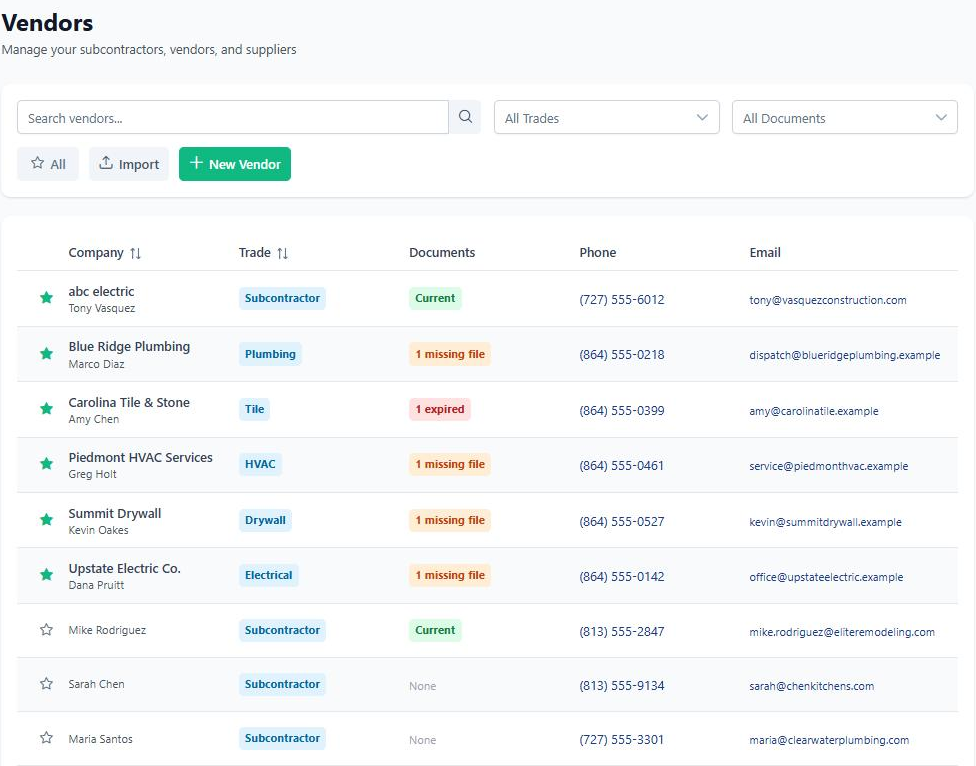Click the Phone column header
This screenshot has width=976, height=766.
tap(598, 253)
